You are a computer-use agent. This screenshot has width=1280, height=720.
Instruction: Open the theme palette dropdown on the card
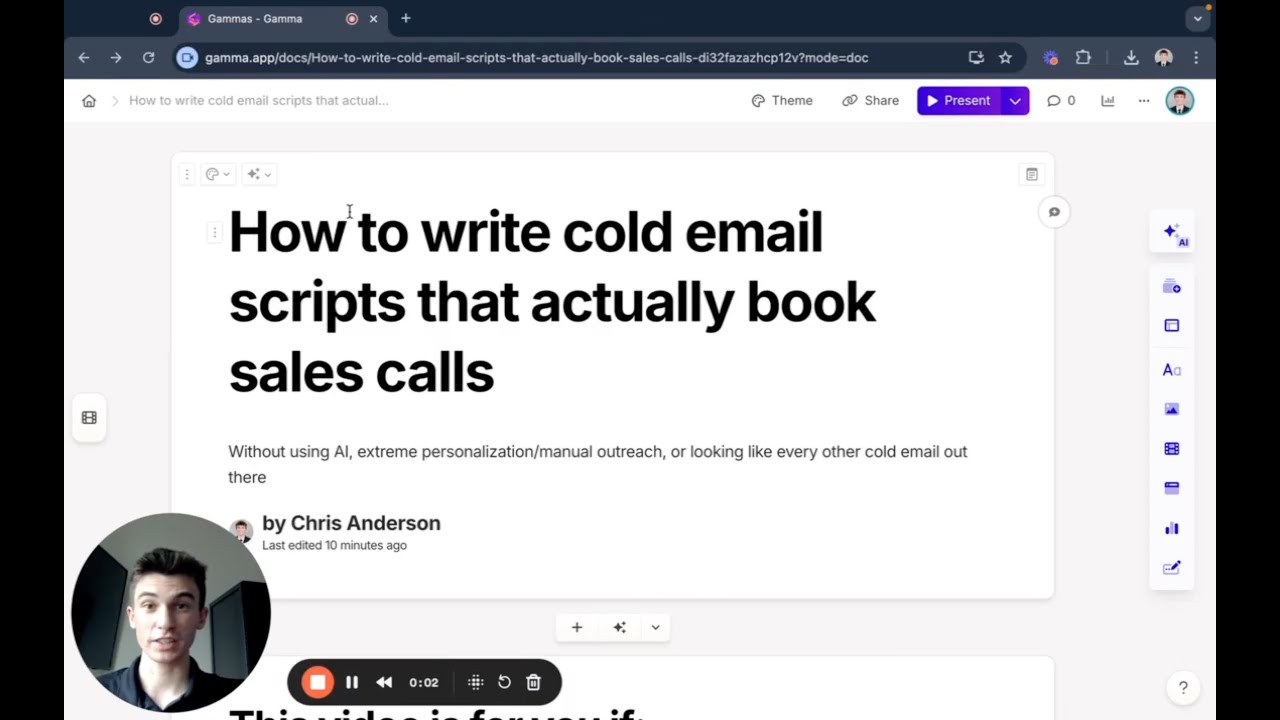click(x=217, y=174)
